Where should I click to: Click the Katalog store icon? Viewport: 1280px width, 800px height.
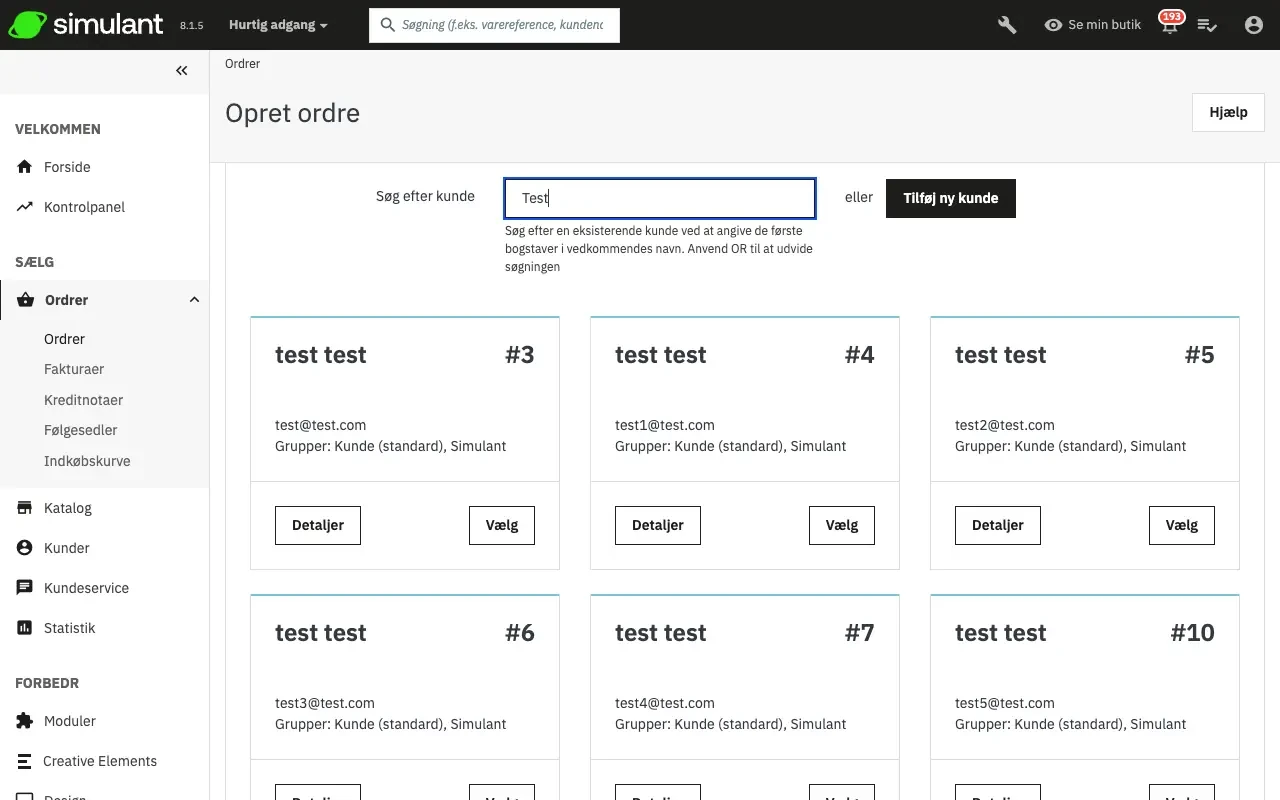(x=25, y=508)
